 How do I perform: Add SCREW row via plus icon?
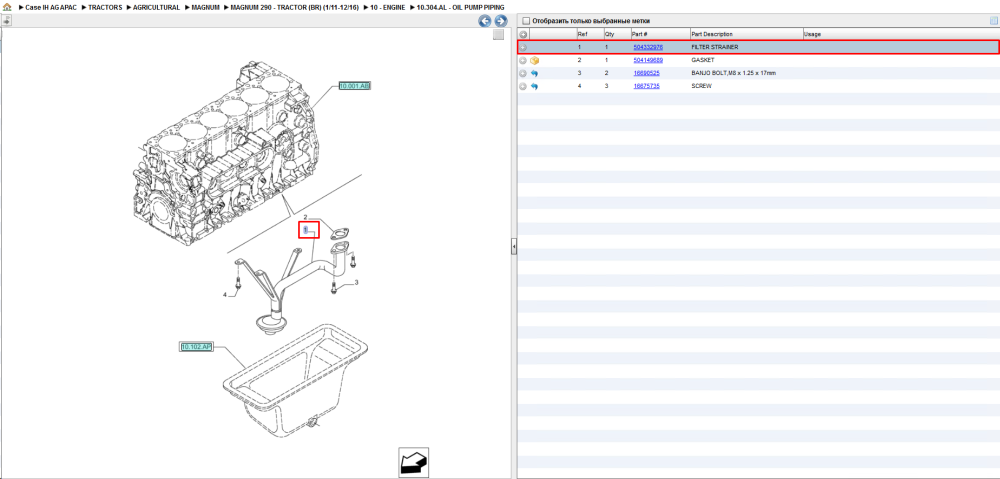[523, 86]
